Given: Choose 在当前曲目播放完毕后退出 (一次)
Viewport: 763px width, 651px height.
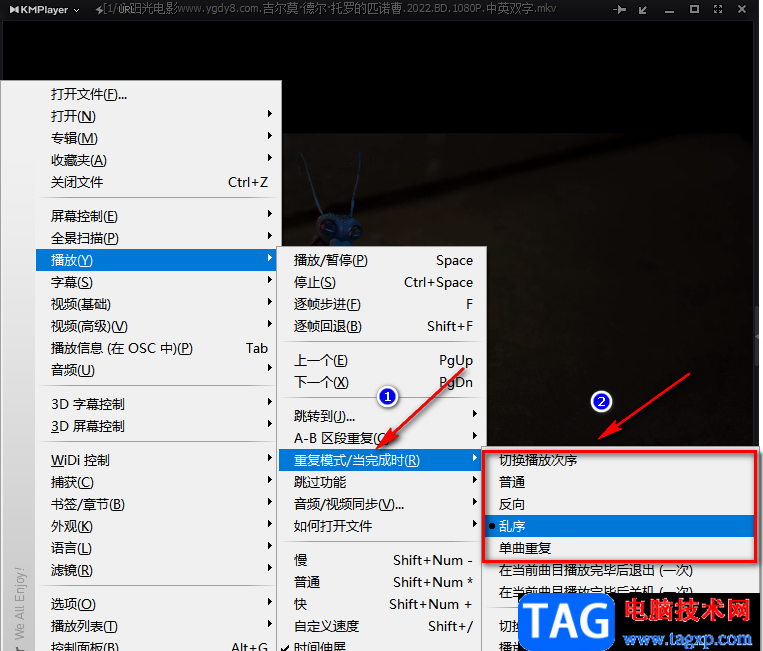Looking at the screenshot, I should coord(621,570).
